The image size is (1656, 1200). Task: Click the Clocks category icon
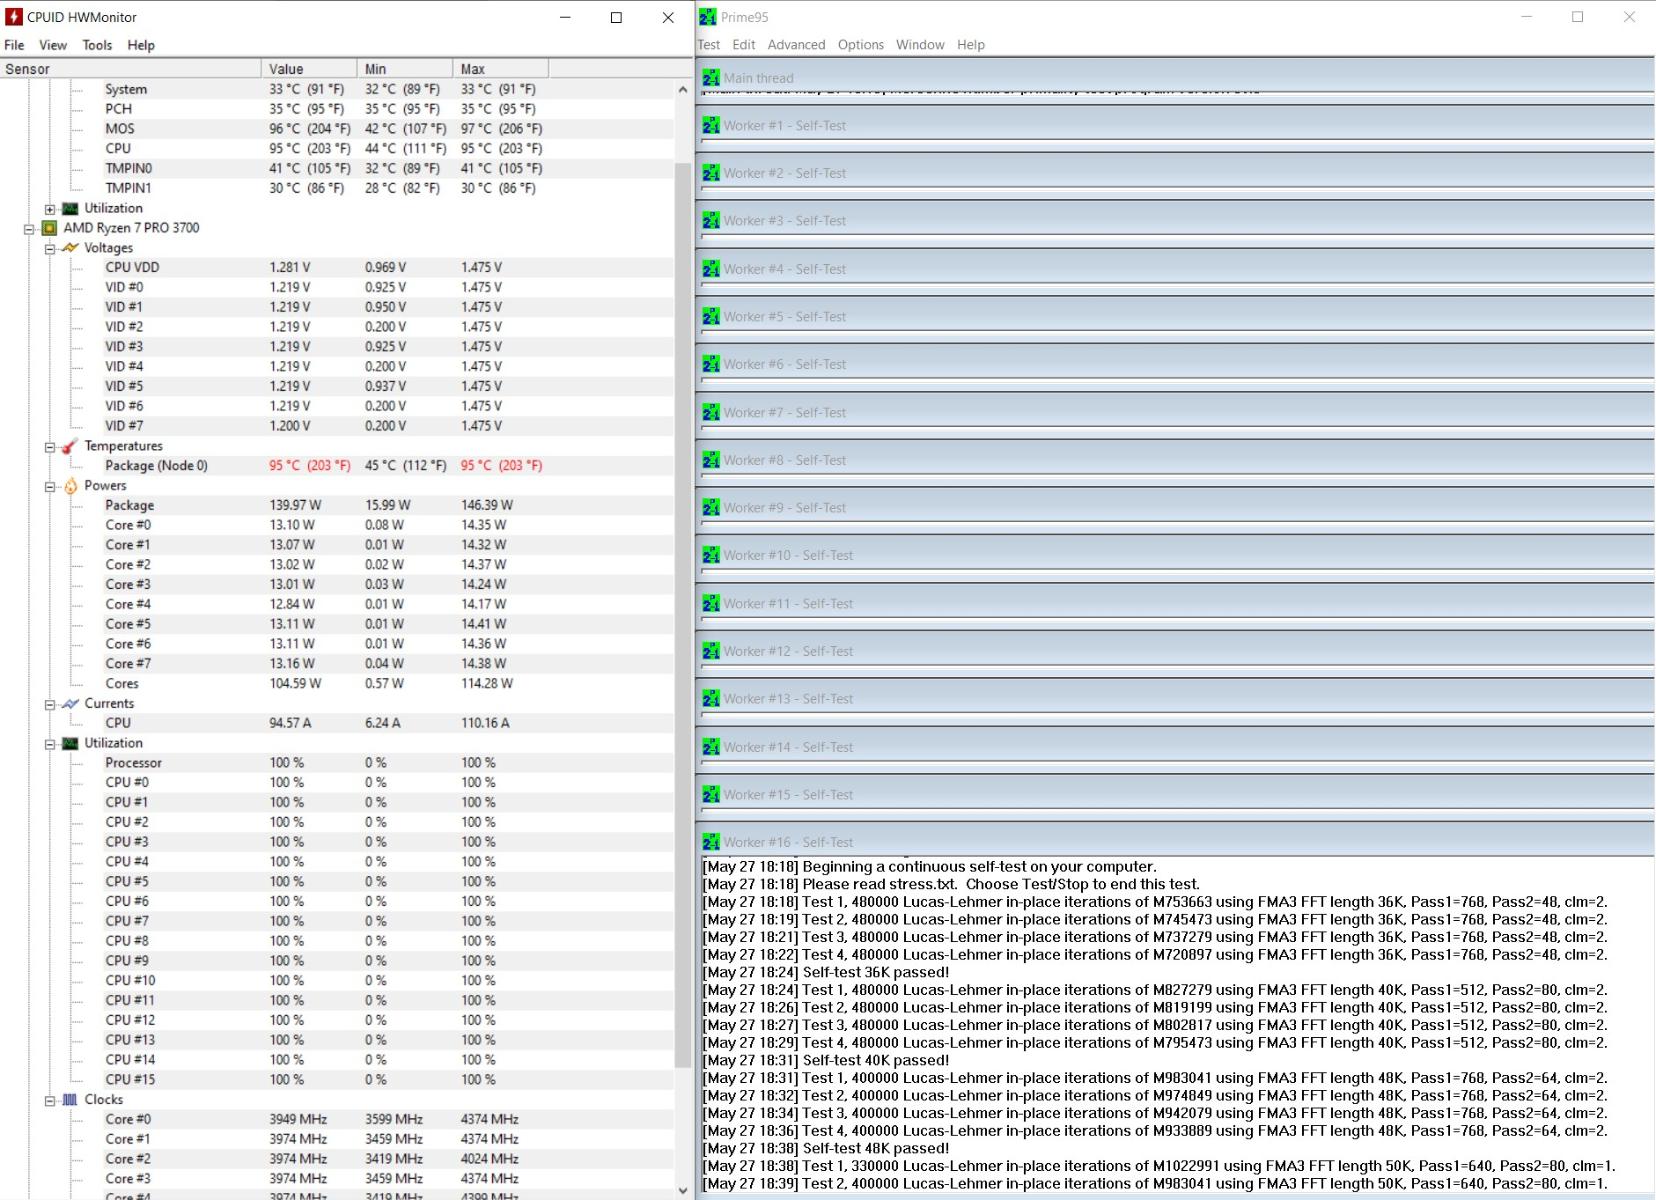click(70, 1100)
